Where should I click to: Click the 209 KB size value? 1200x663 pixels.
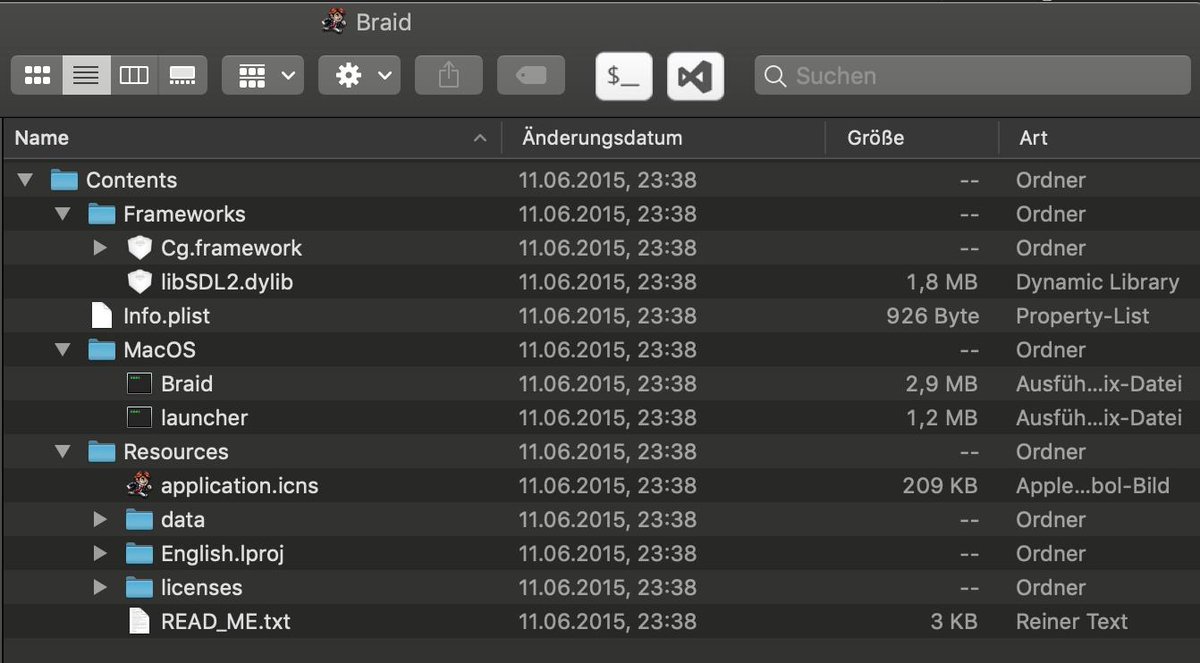940,486
